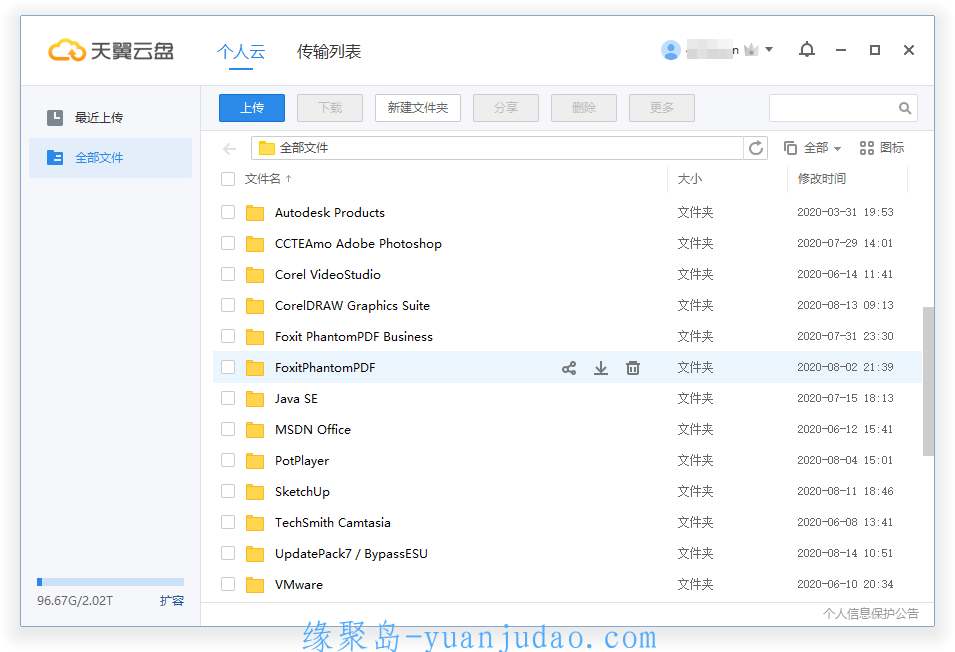Viewport: 955px width, 652px height.
Task: Click the 扩容 expand storage link
Action: click(x=172, y=601)
